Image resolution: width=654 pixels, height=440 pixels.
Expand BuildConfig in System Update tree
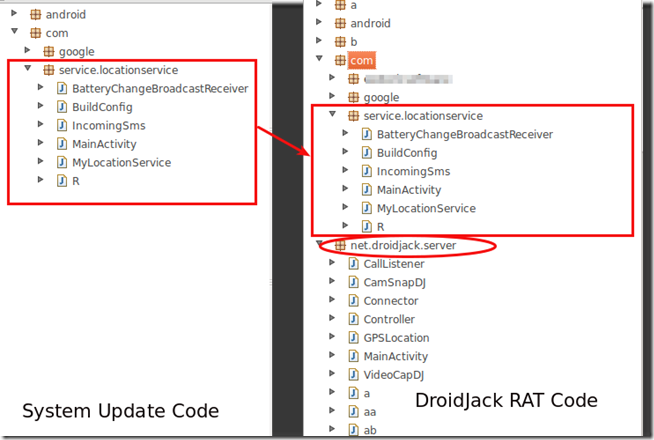40,106
